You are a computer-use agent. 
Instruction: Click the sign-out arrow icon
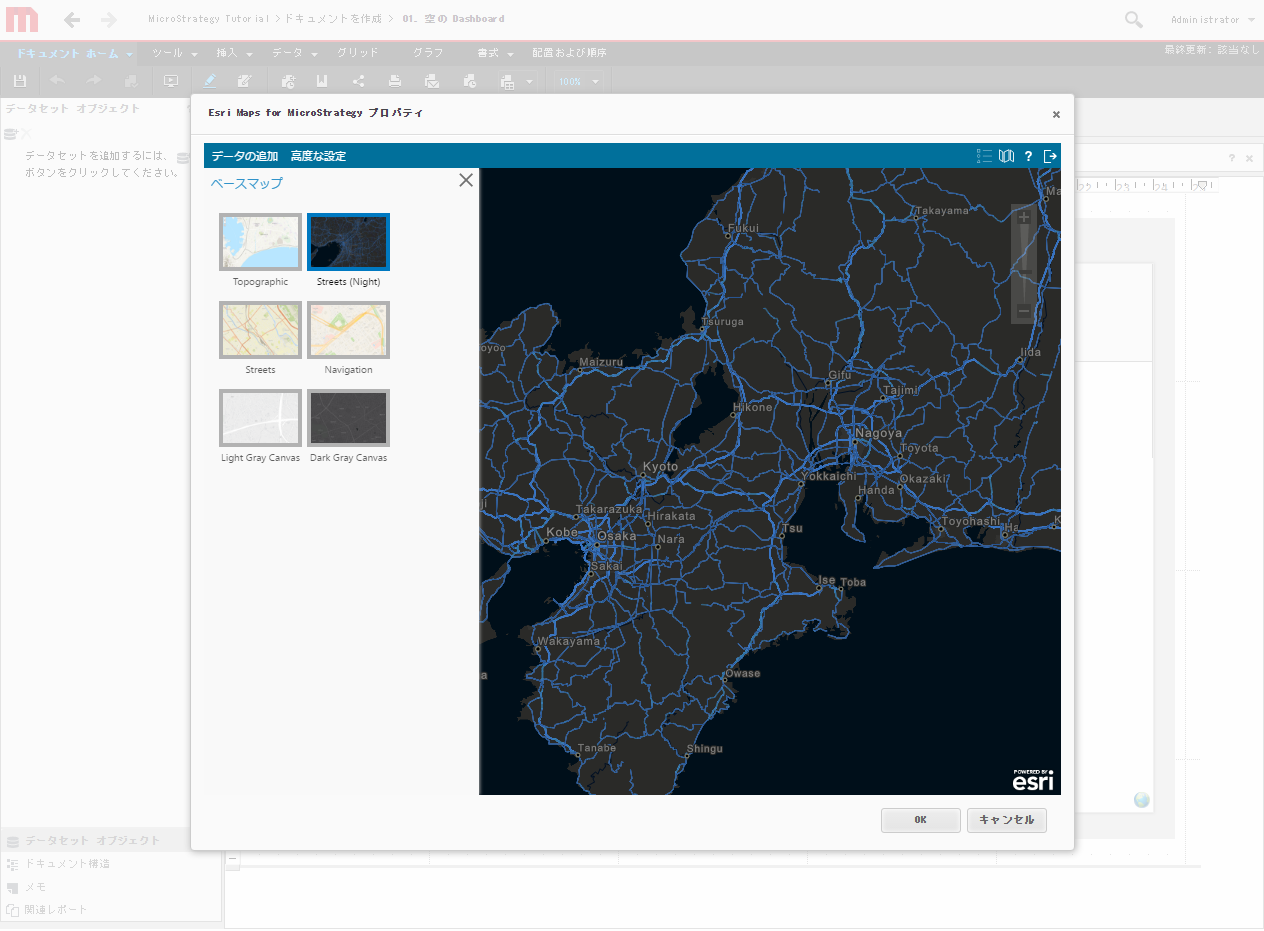[x=1050, y=156]
